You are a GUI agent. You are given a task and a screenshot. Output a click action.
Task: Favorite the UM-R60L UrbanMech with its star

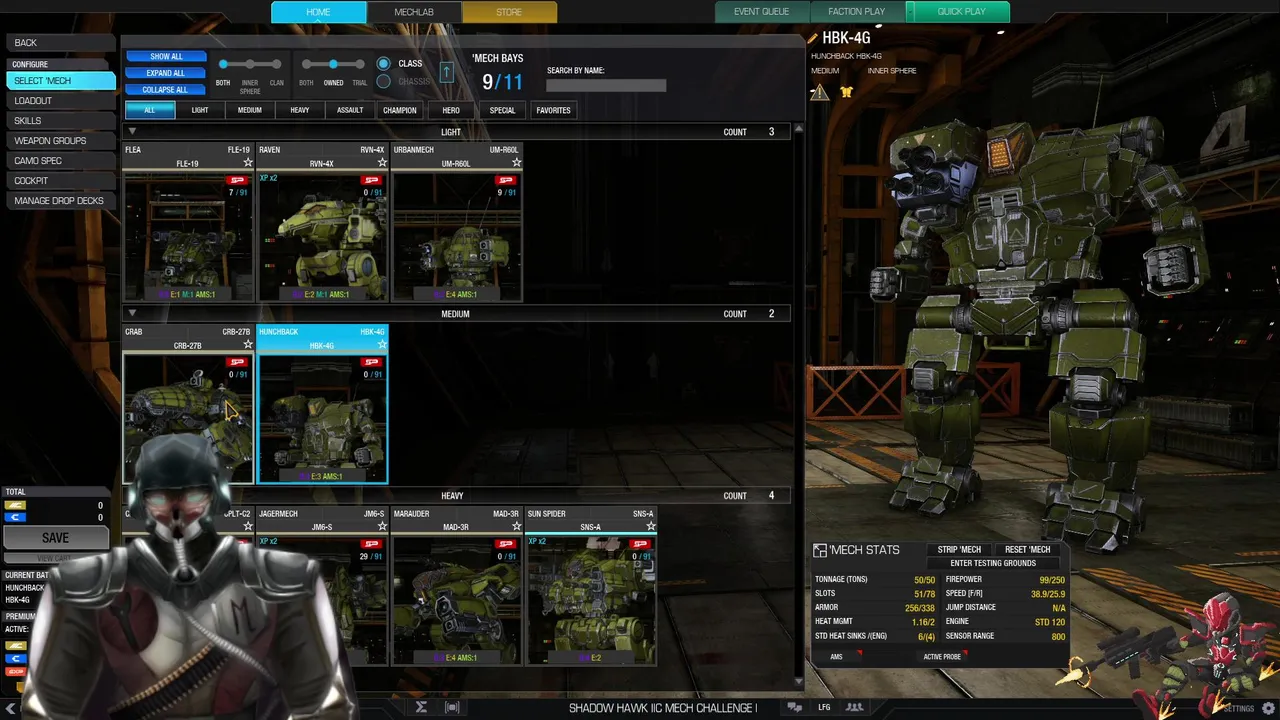516,162
